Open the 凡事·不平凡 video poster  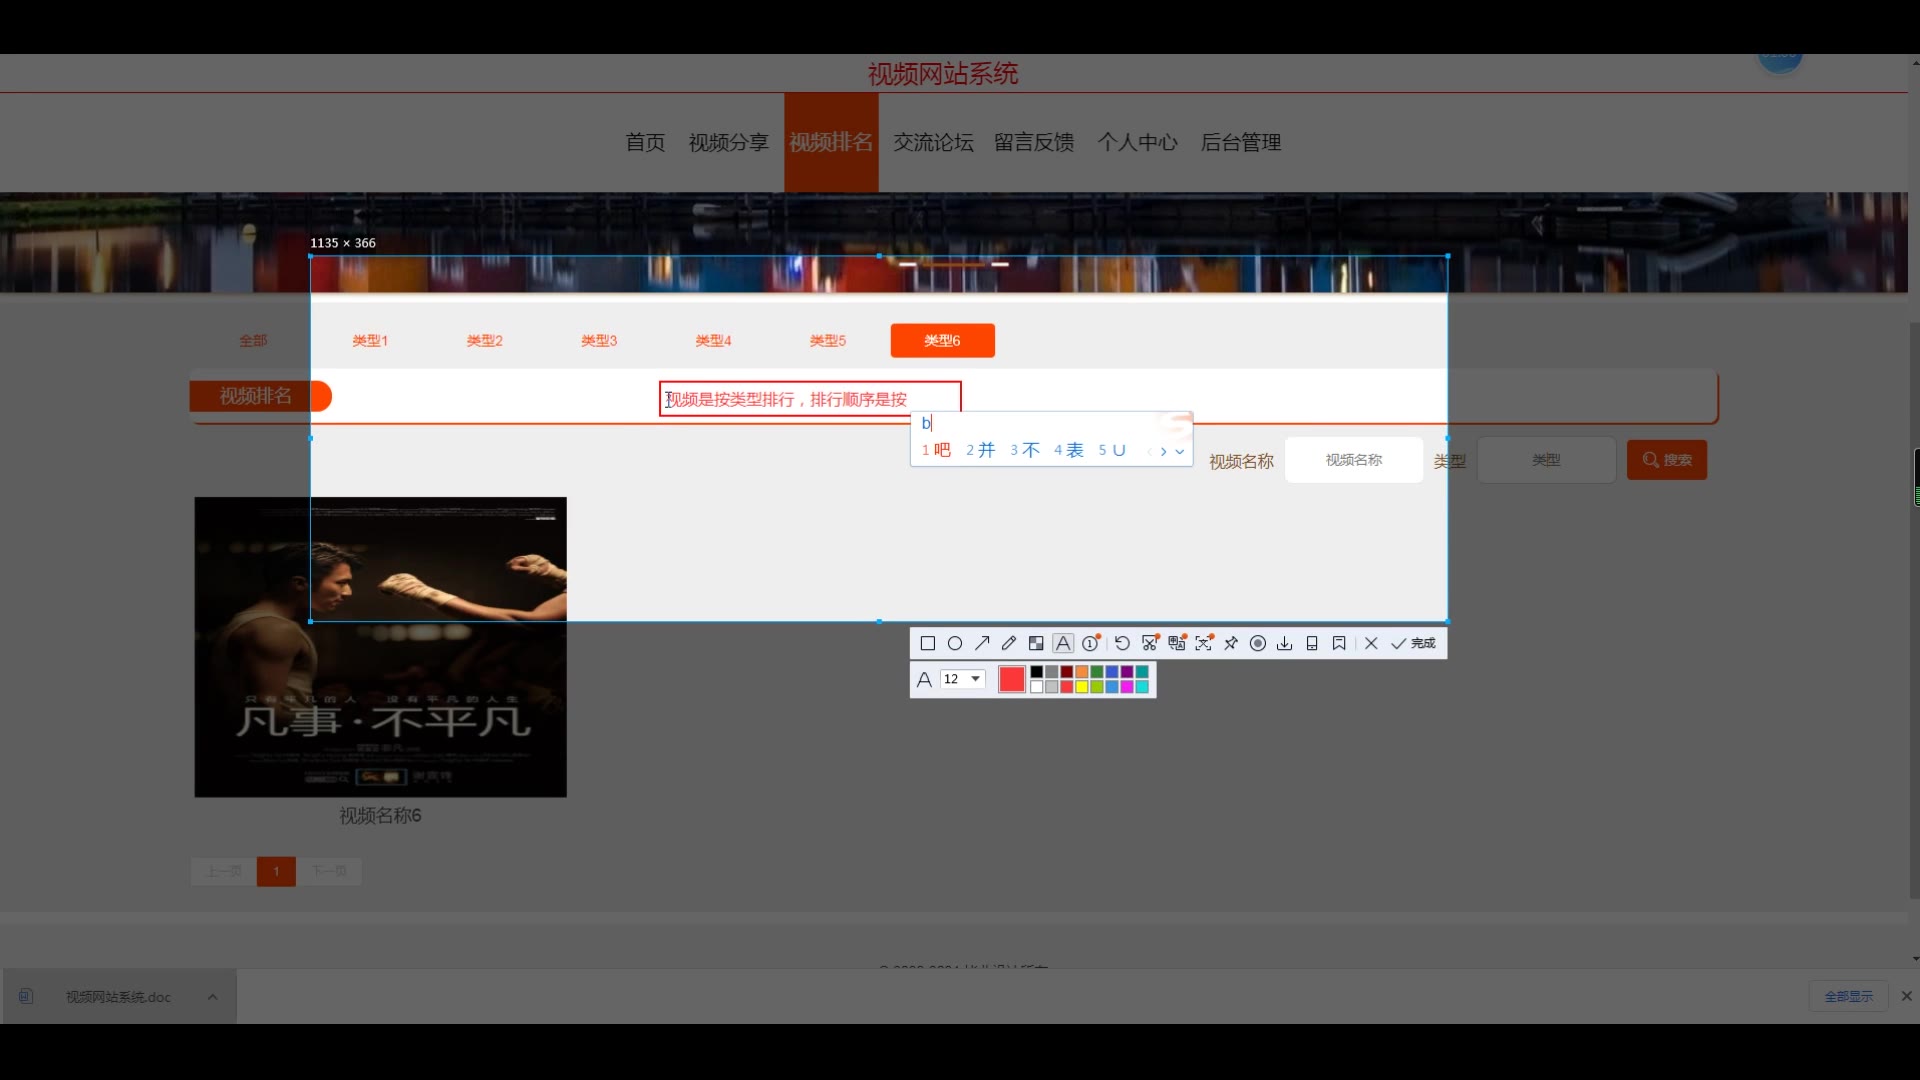(380, 647)
